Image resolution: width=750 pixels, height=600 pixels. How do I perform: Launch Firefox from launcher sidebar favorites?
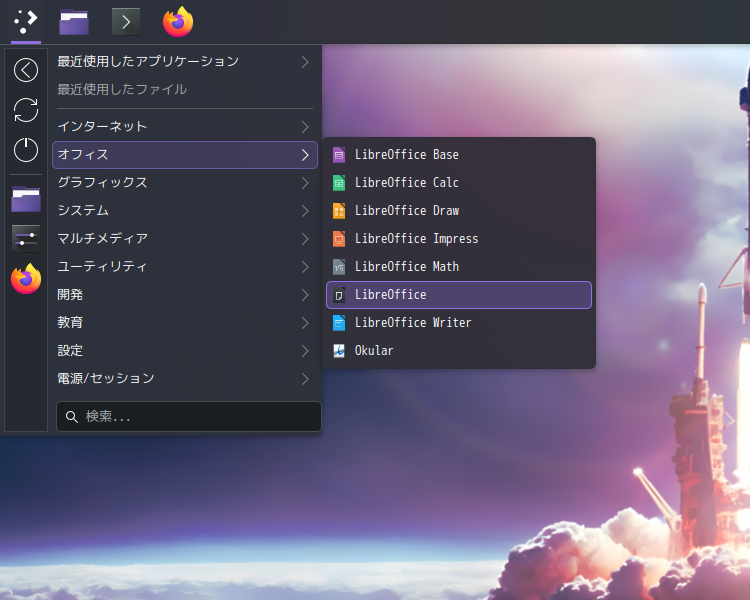(26, 278)
